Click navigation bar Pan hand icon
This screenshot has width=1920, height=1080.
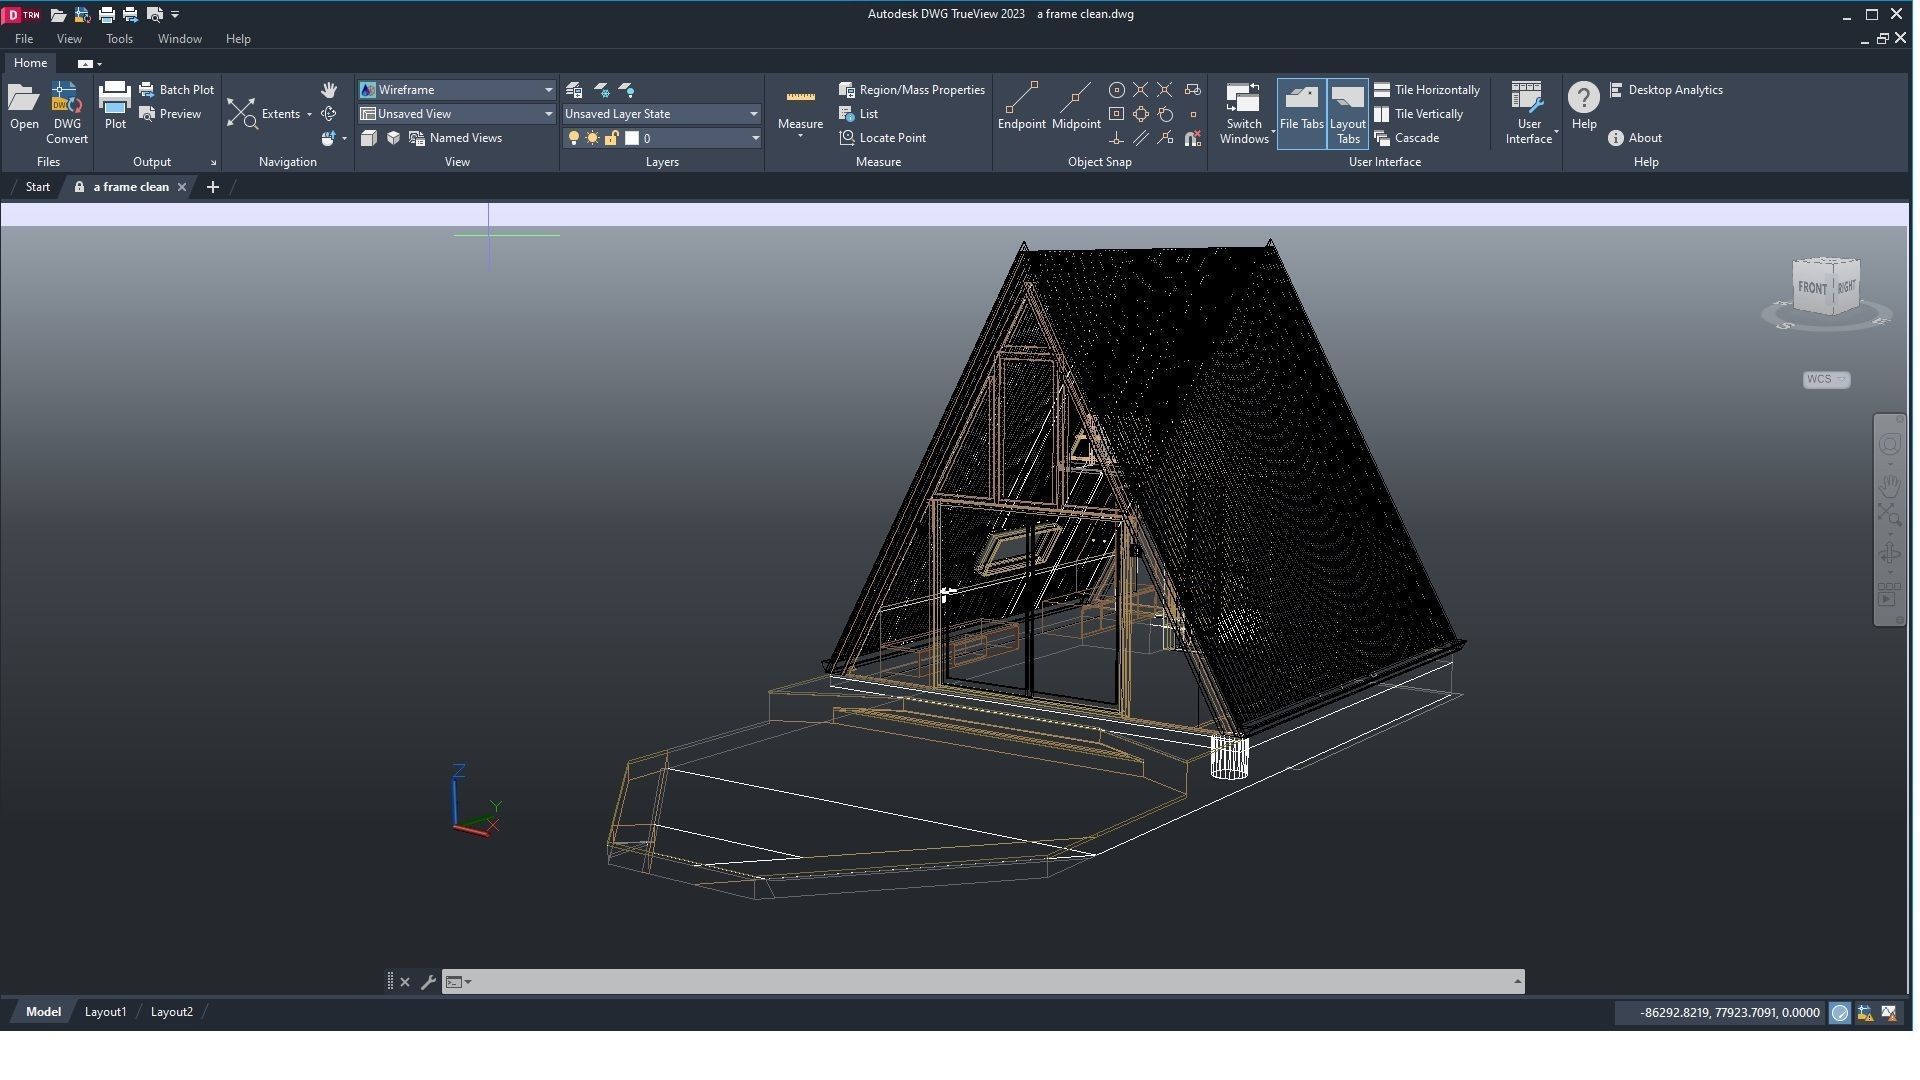coord(1889,485)
